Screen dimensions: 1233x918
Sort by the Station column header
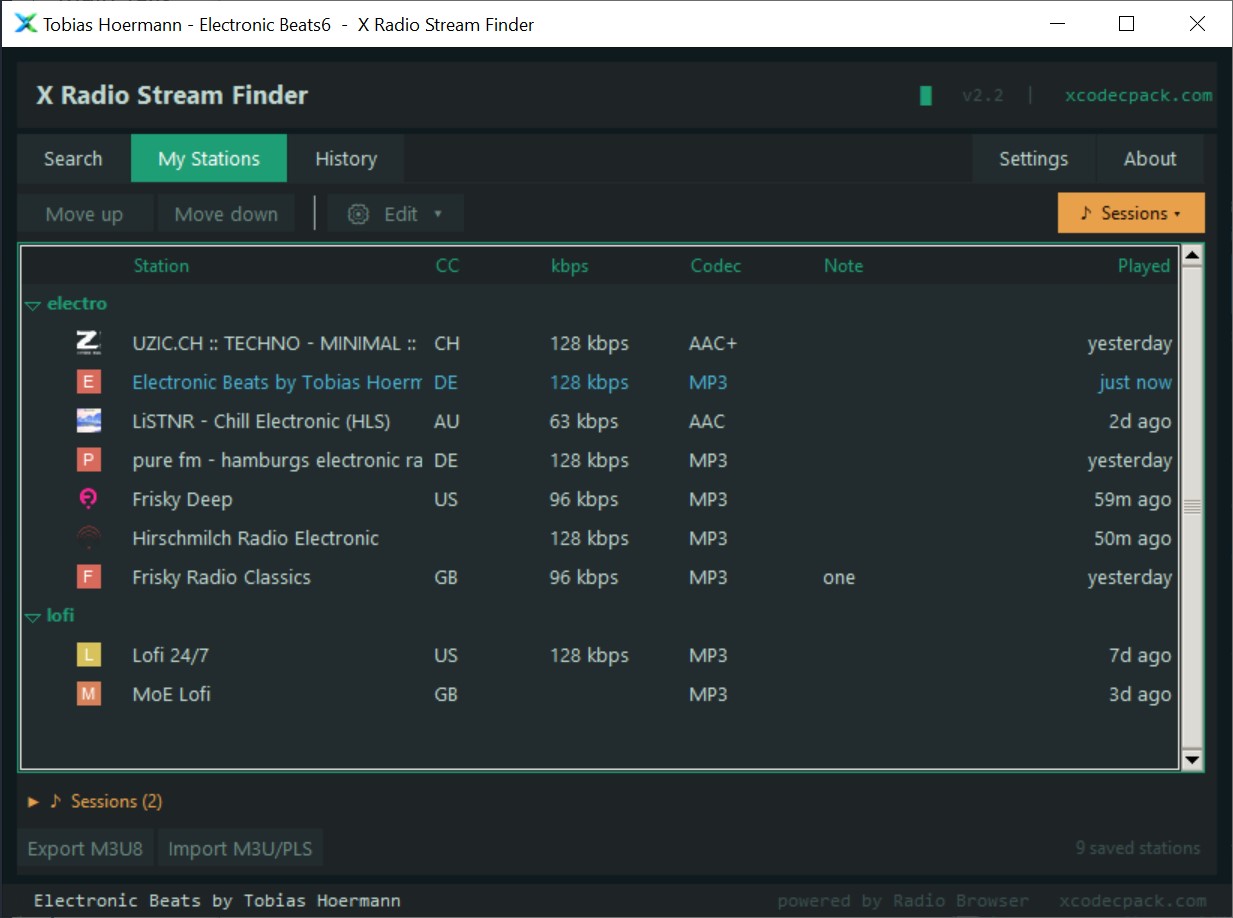161,266
